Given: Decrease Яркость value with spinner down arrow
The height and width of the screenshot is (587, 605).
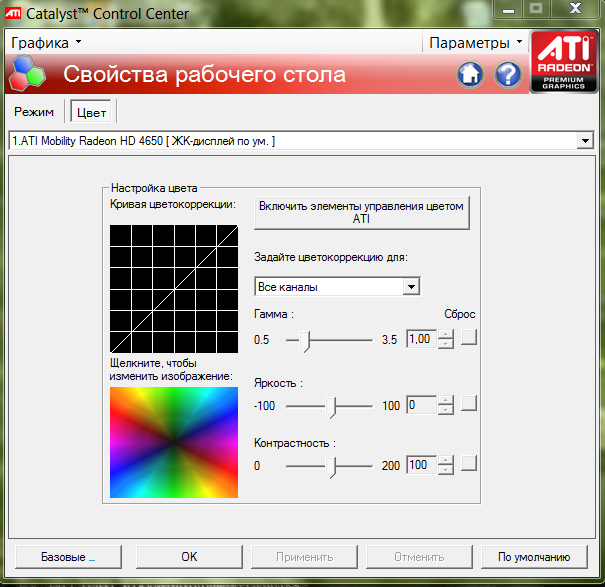Looking at the screenshot, I should pyautogui.click(x=445, y=409).
